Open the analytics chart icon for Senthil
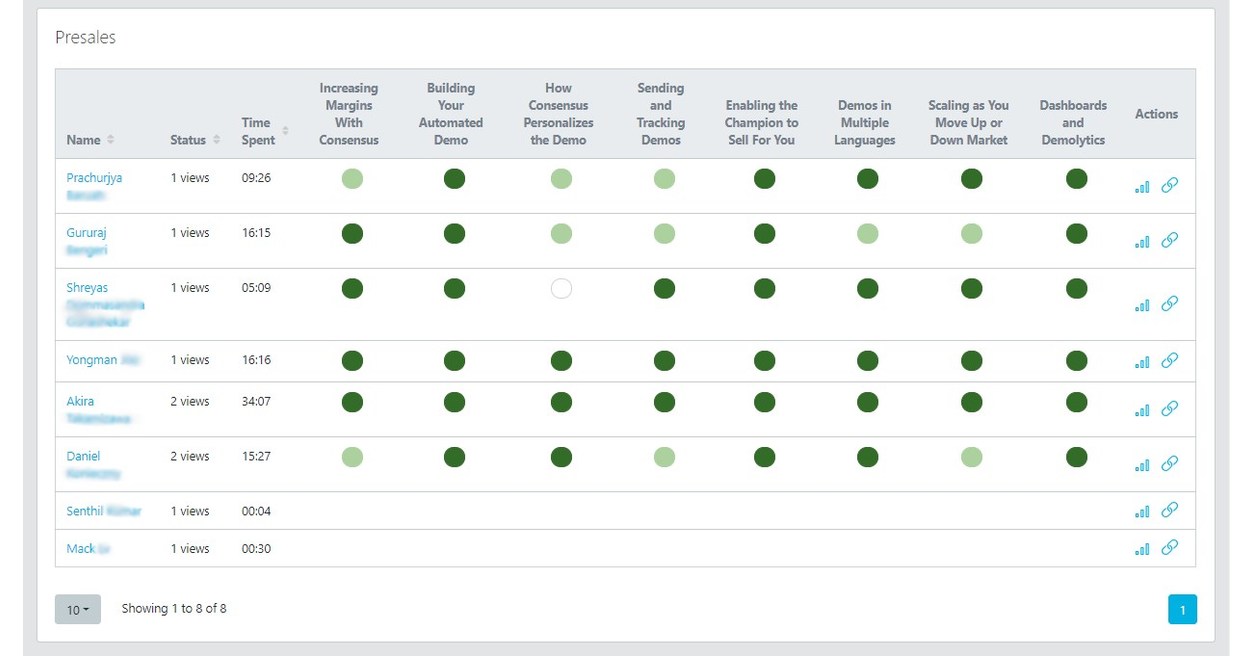1253x656 pixels. coord(1142,510)
